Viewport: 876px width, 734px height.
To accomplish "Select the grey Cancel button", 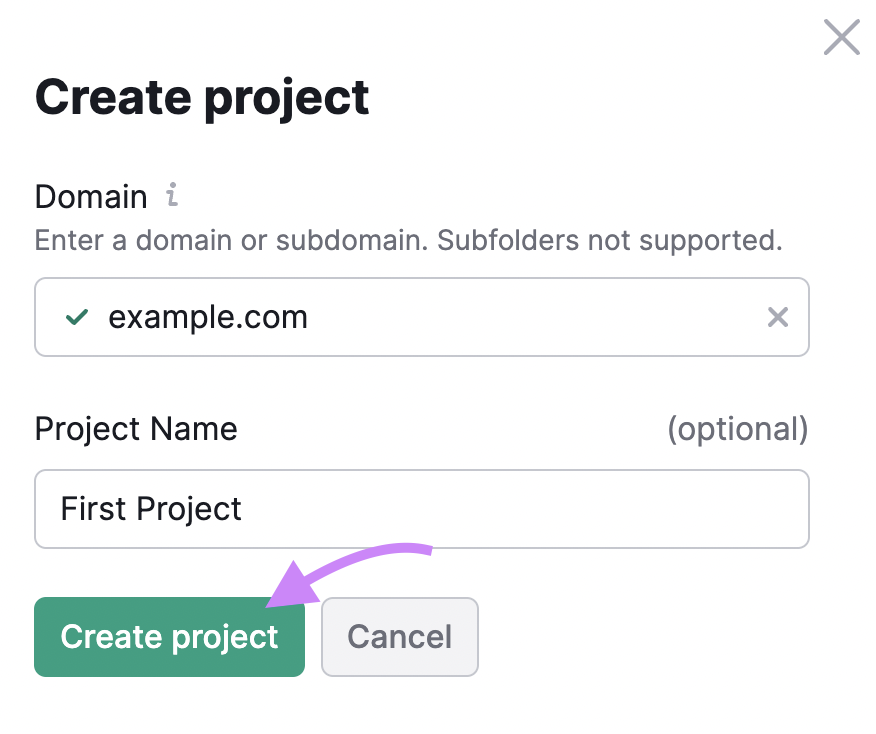I will click(x=399, y=637).
